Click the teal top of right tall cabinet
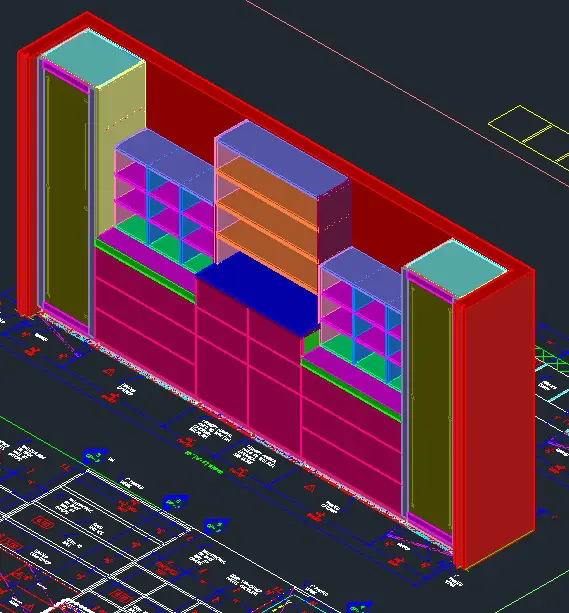The width and height of the screenshot is (569, 613). (x=456, y=269)
